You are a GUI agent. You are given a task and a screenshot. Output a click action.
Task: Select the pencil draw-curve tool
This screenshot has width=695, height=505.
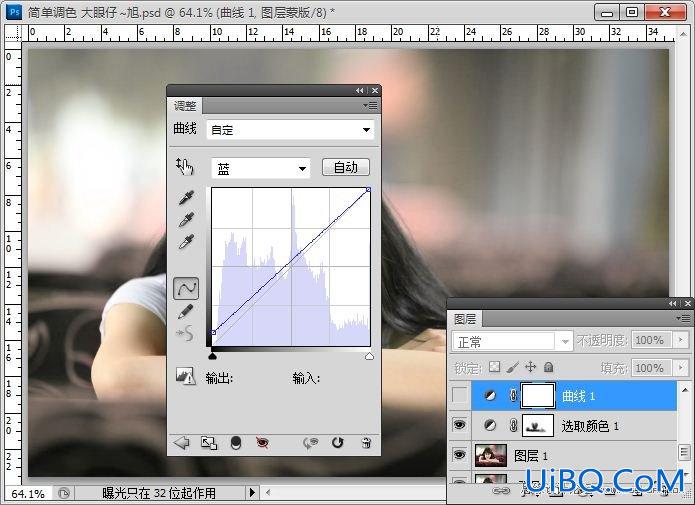(186, 311)
